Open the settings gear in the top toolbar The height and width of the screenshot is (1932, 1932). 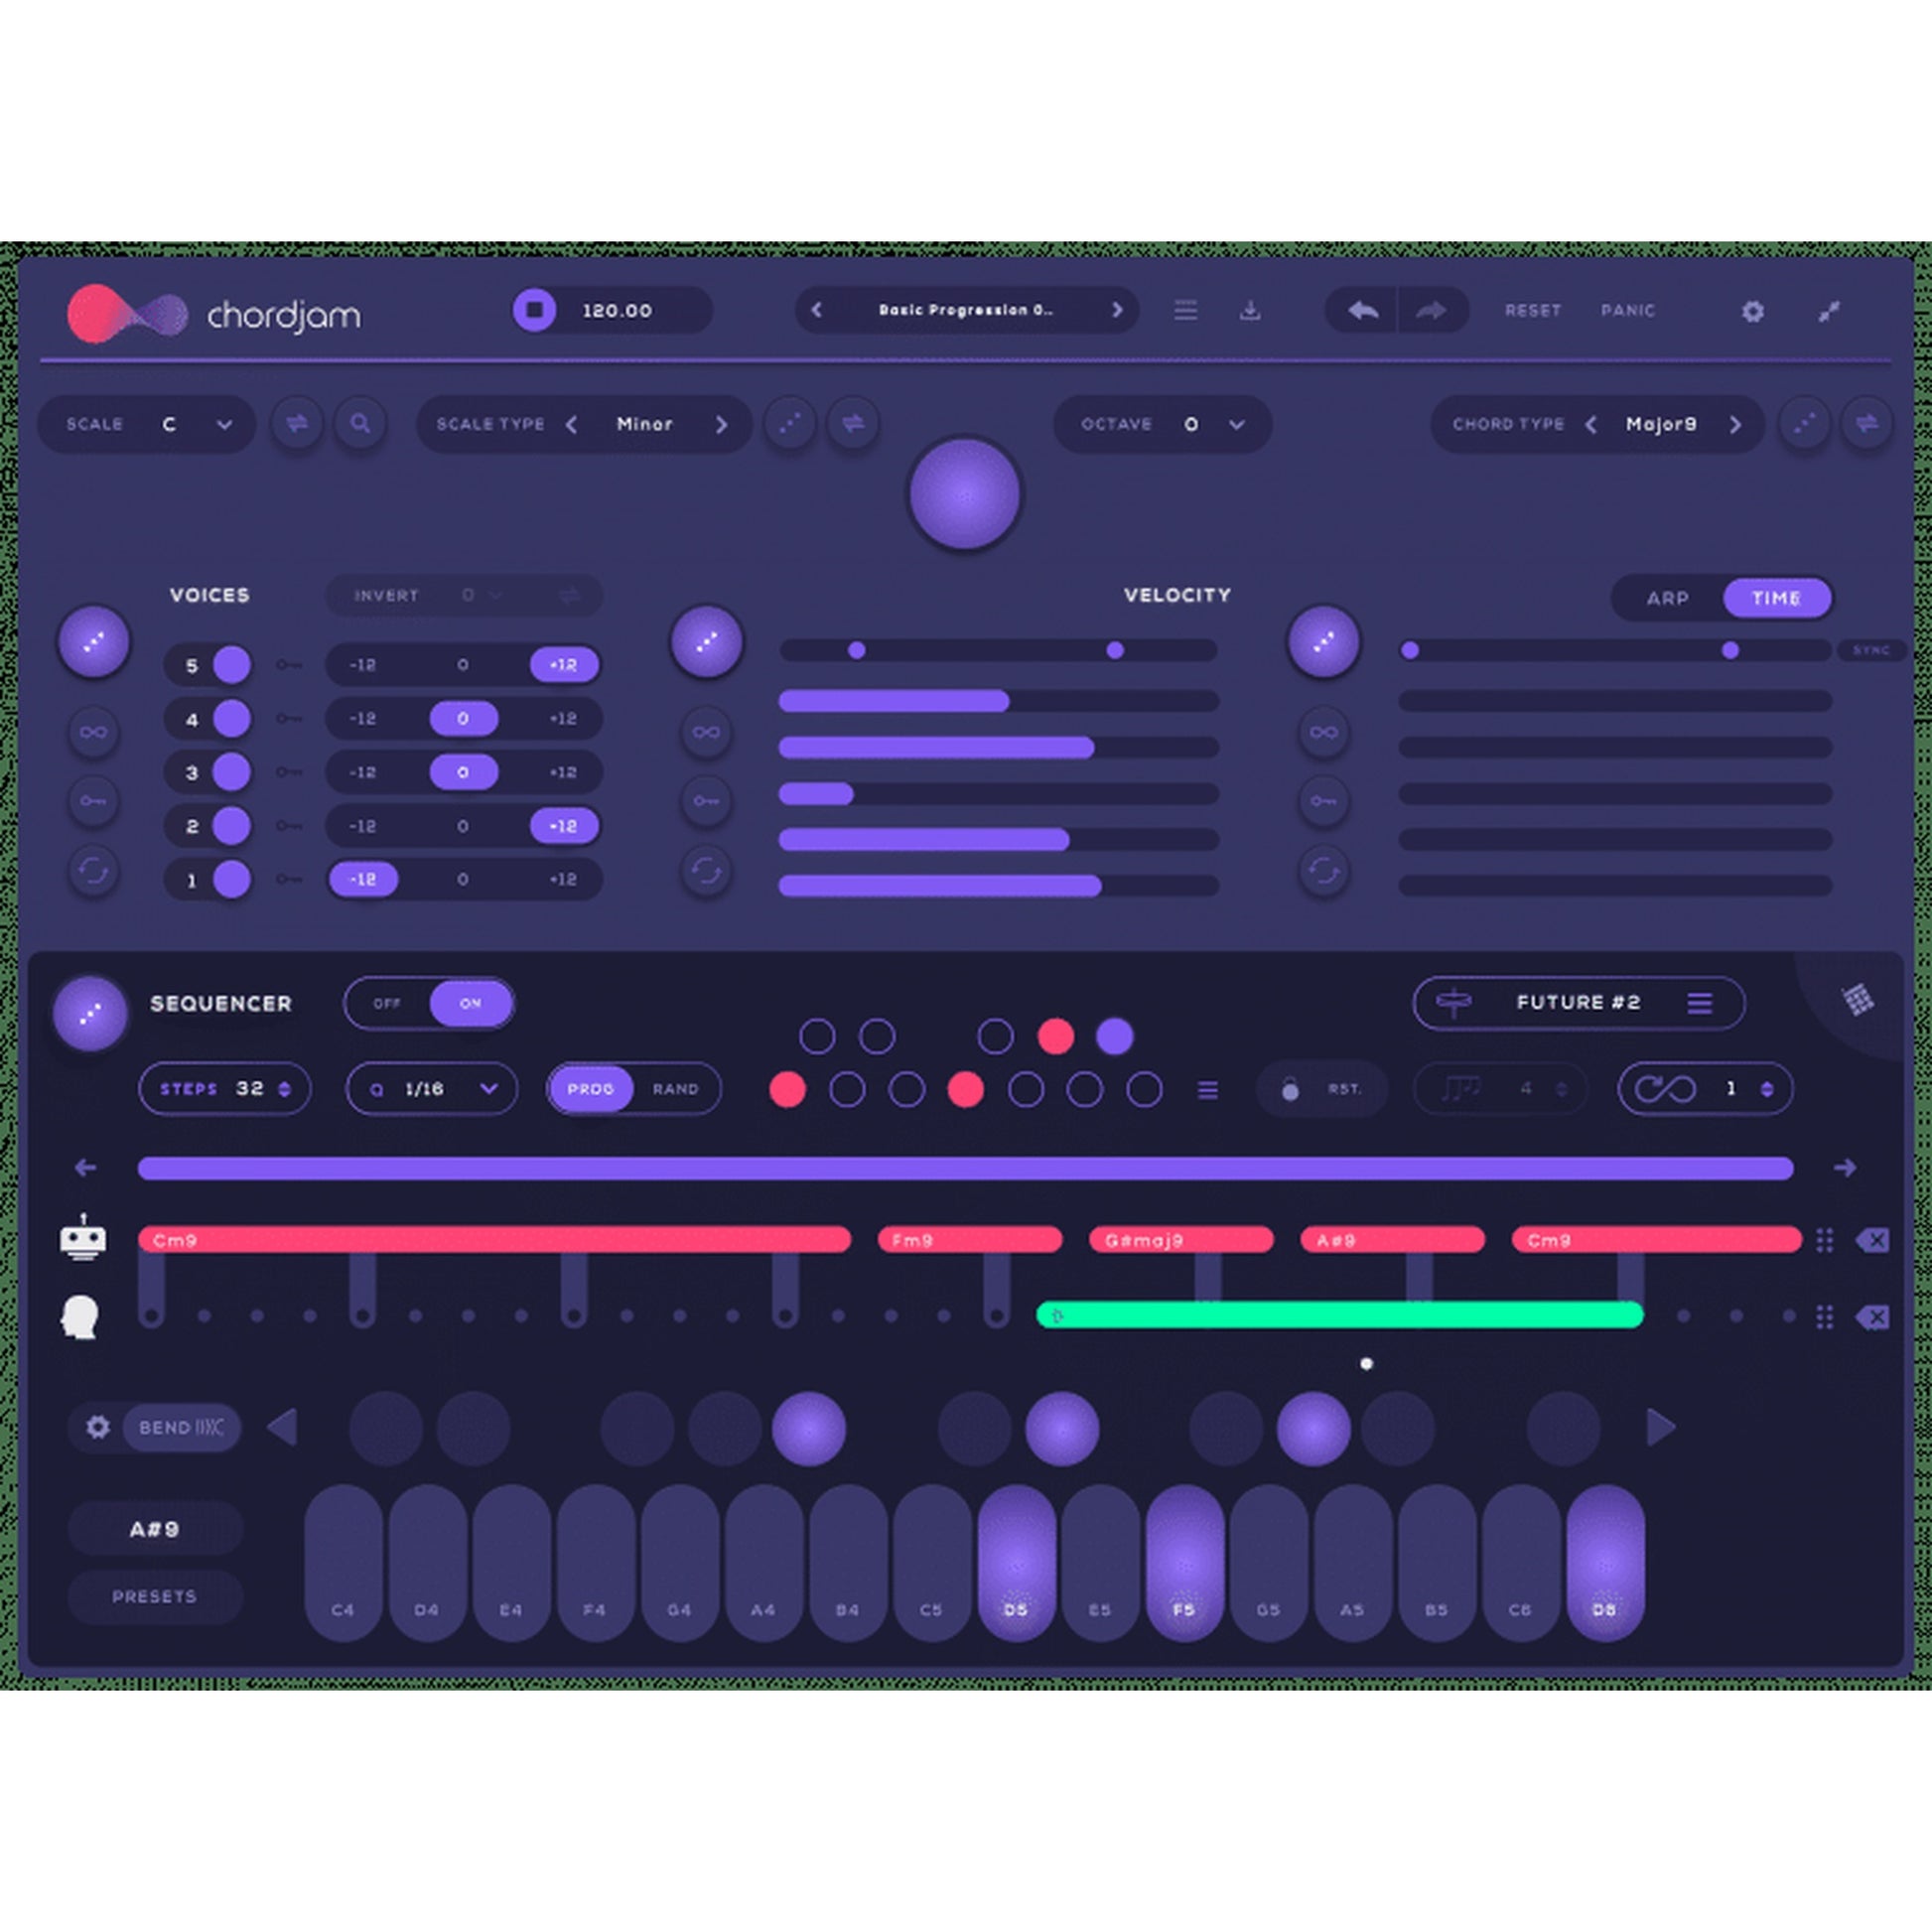click(x=1752, y=311)
